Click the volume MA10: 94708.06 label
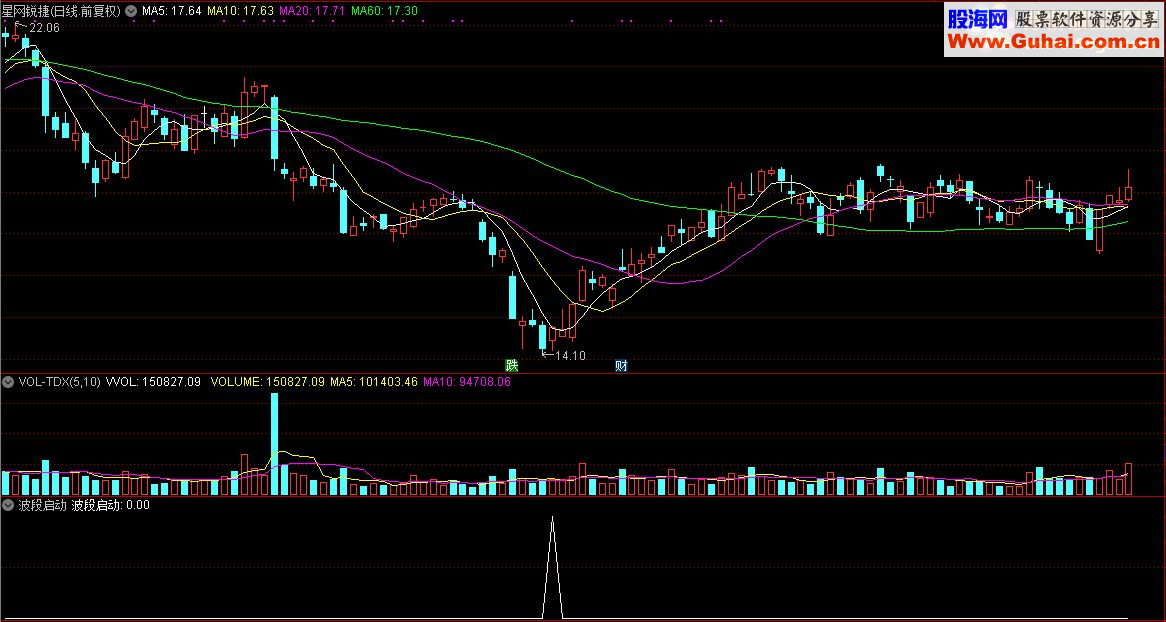1166x622 pixels. 466,382
